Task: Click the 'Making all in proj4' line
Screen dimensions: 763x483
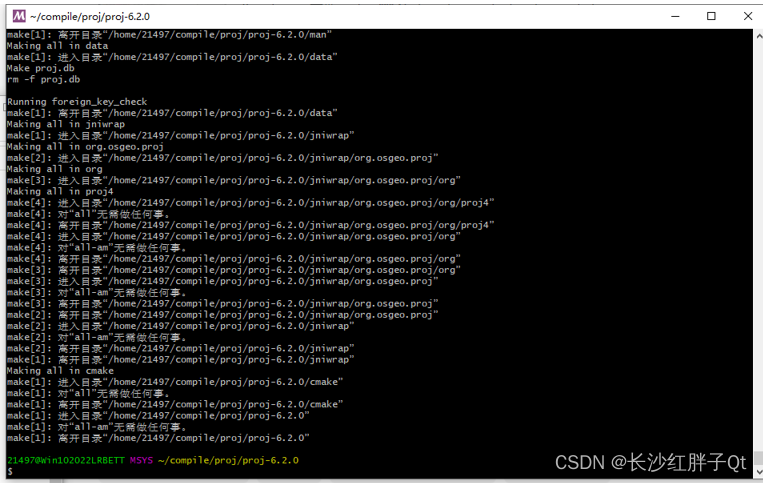Action: 60,191
